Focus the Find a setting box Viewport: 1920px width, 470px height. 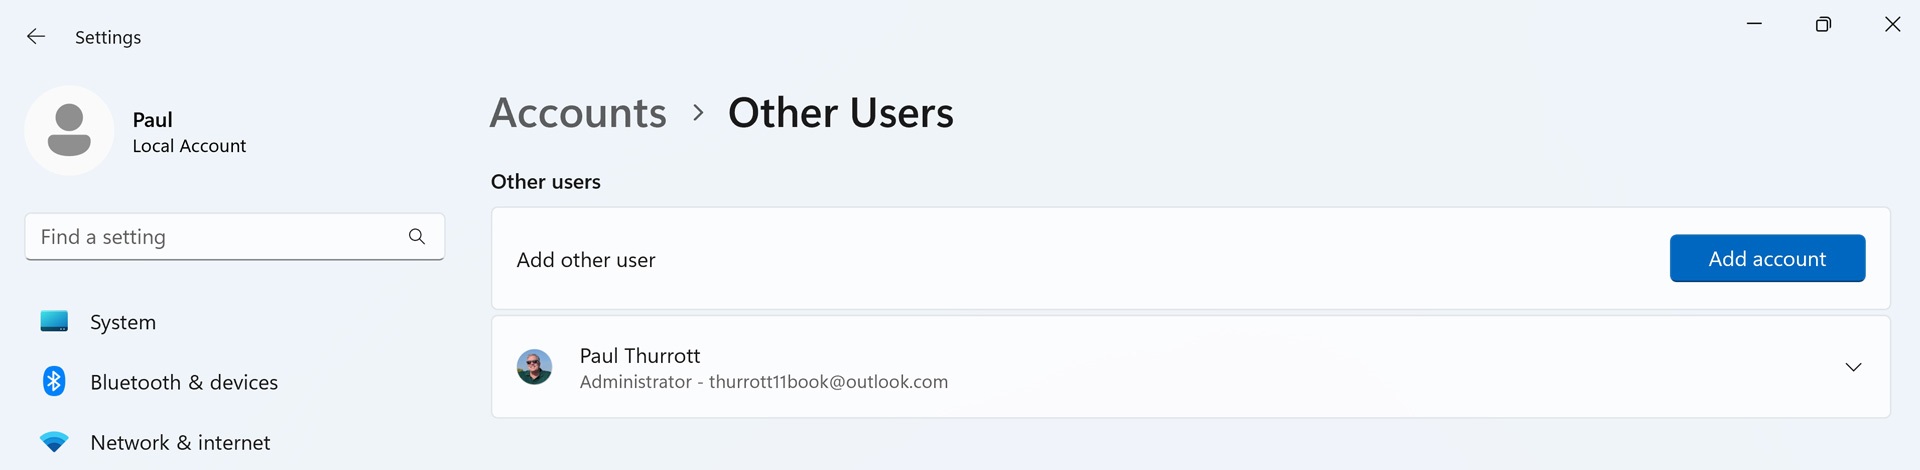coord(215,237)
